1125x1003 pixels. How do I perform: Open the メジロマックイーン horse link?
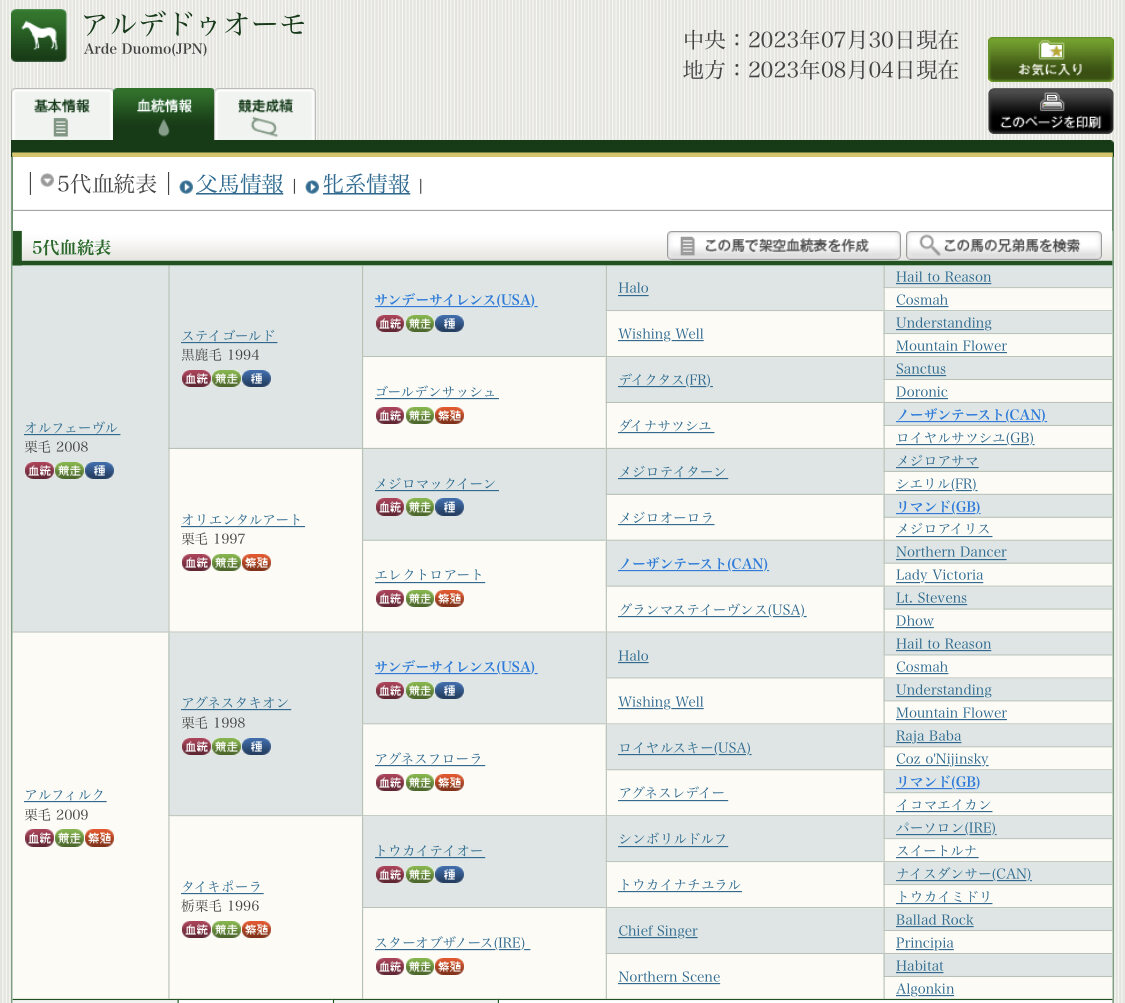point(436,484)
